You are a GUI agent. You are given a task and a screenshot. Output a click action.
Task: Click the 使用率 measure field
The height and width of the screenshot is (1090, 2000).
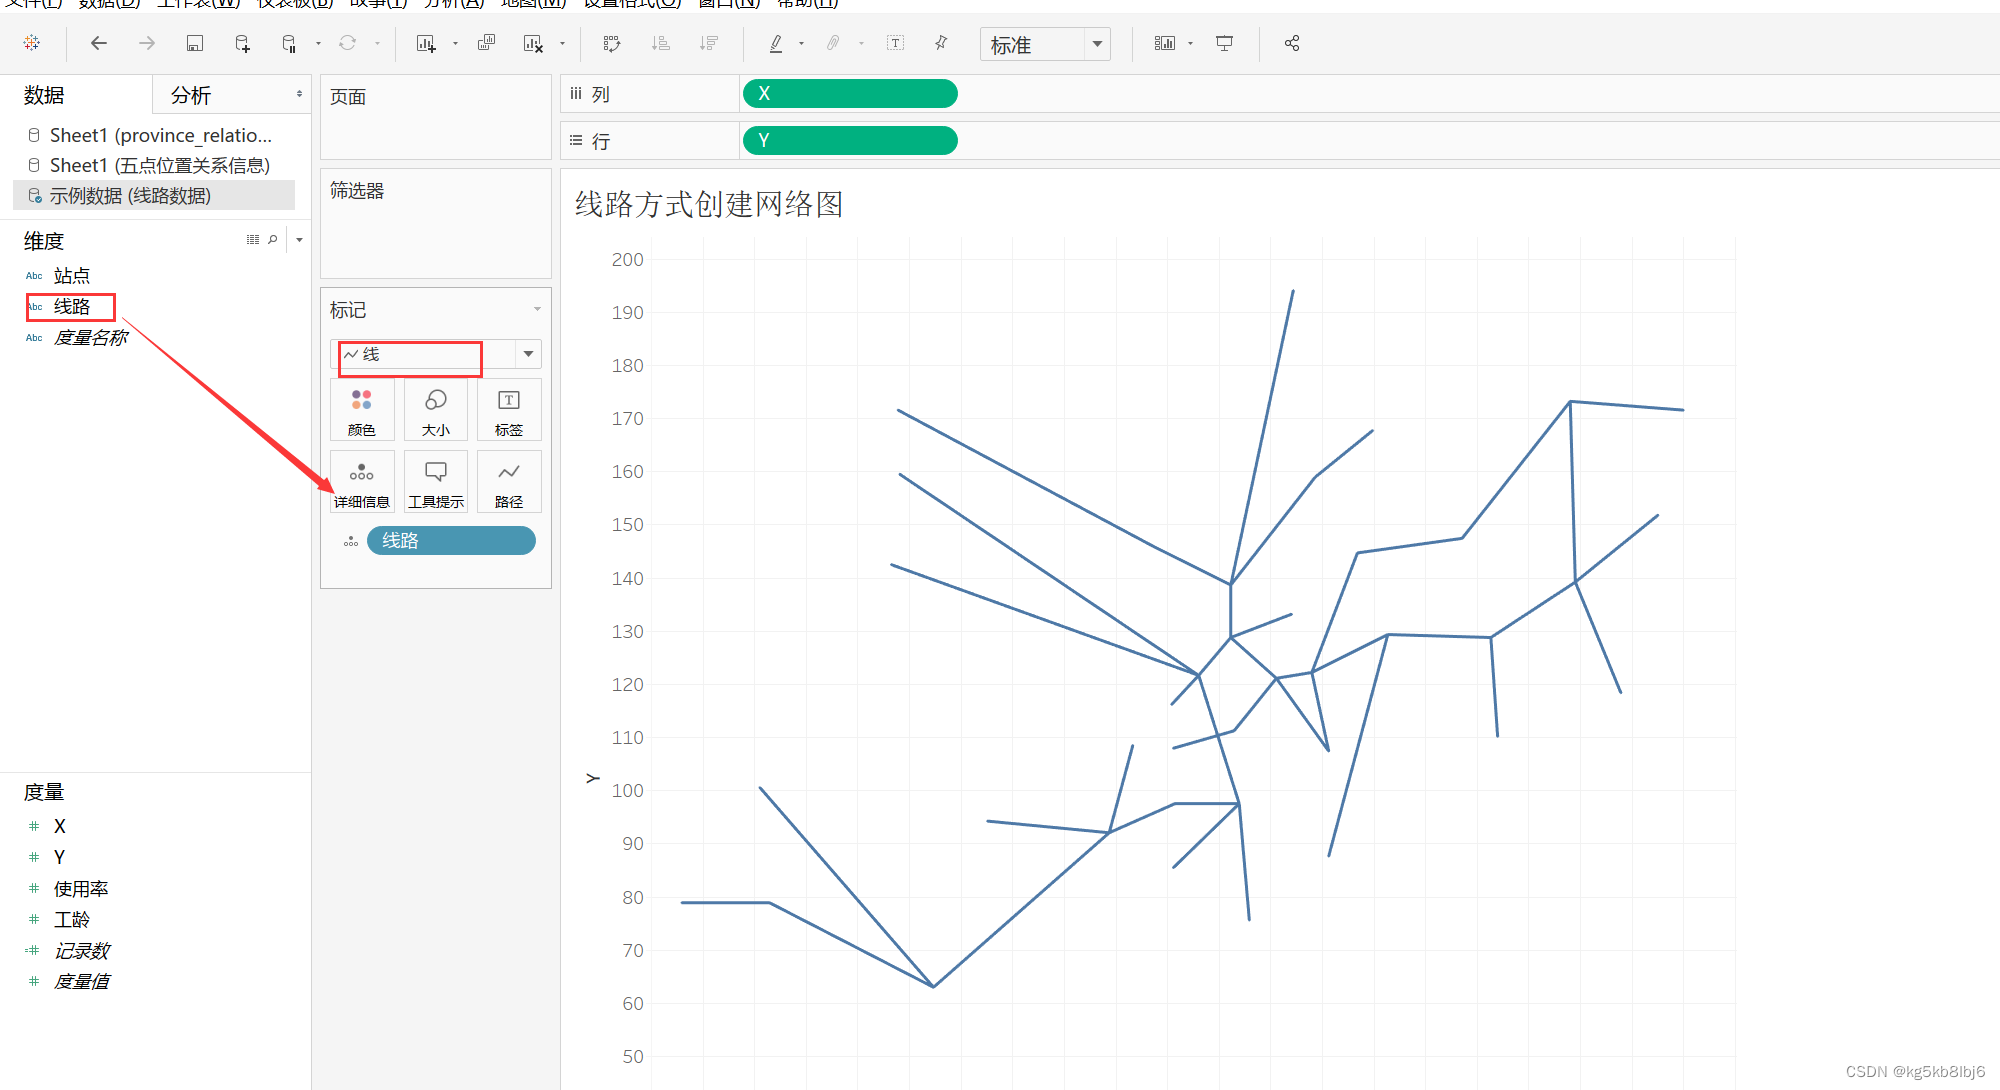pyautogui.click(x=80, y=888)
